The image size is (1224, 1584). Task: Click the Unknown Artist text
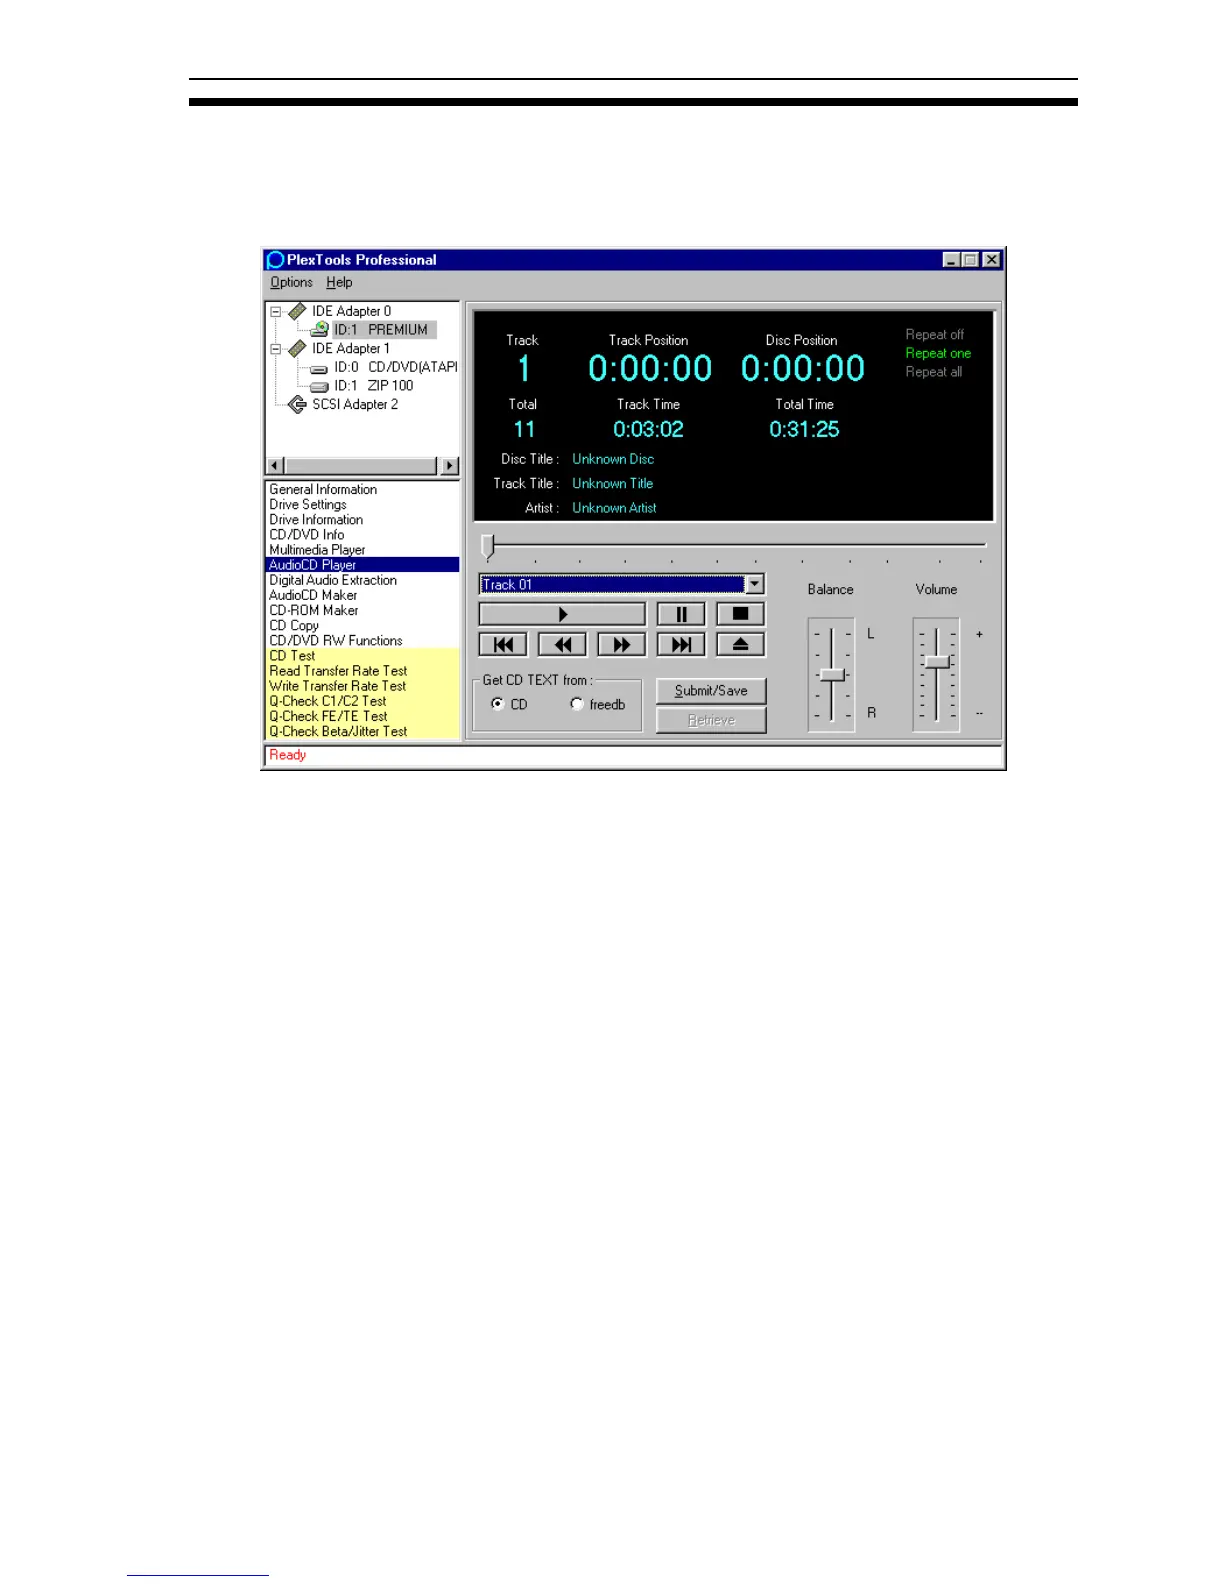tap(614, 508)
